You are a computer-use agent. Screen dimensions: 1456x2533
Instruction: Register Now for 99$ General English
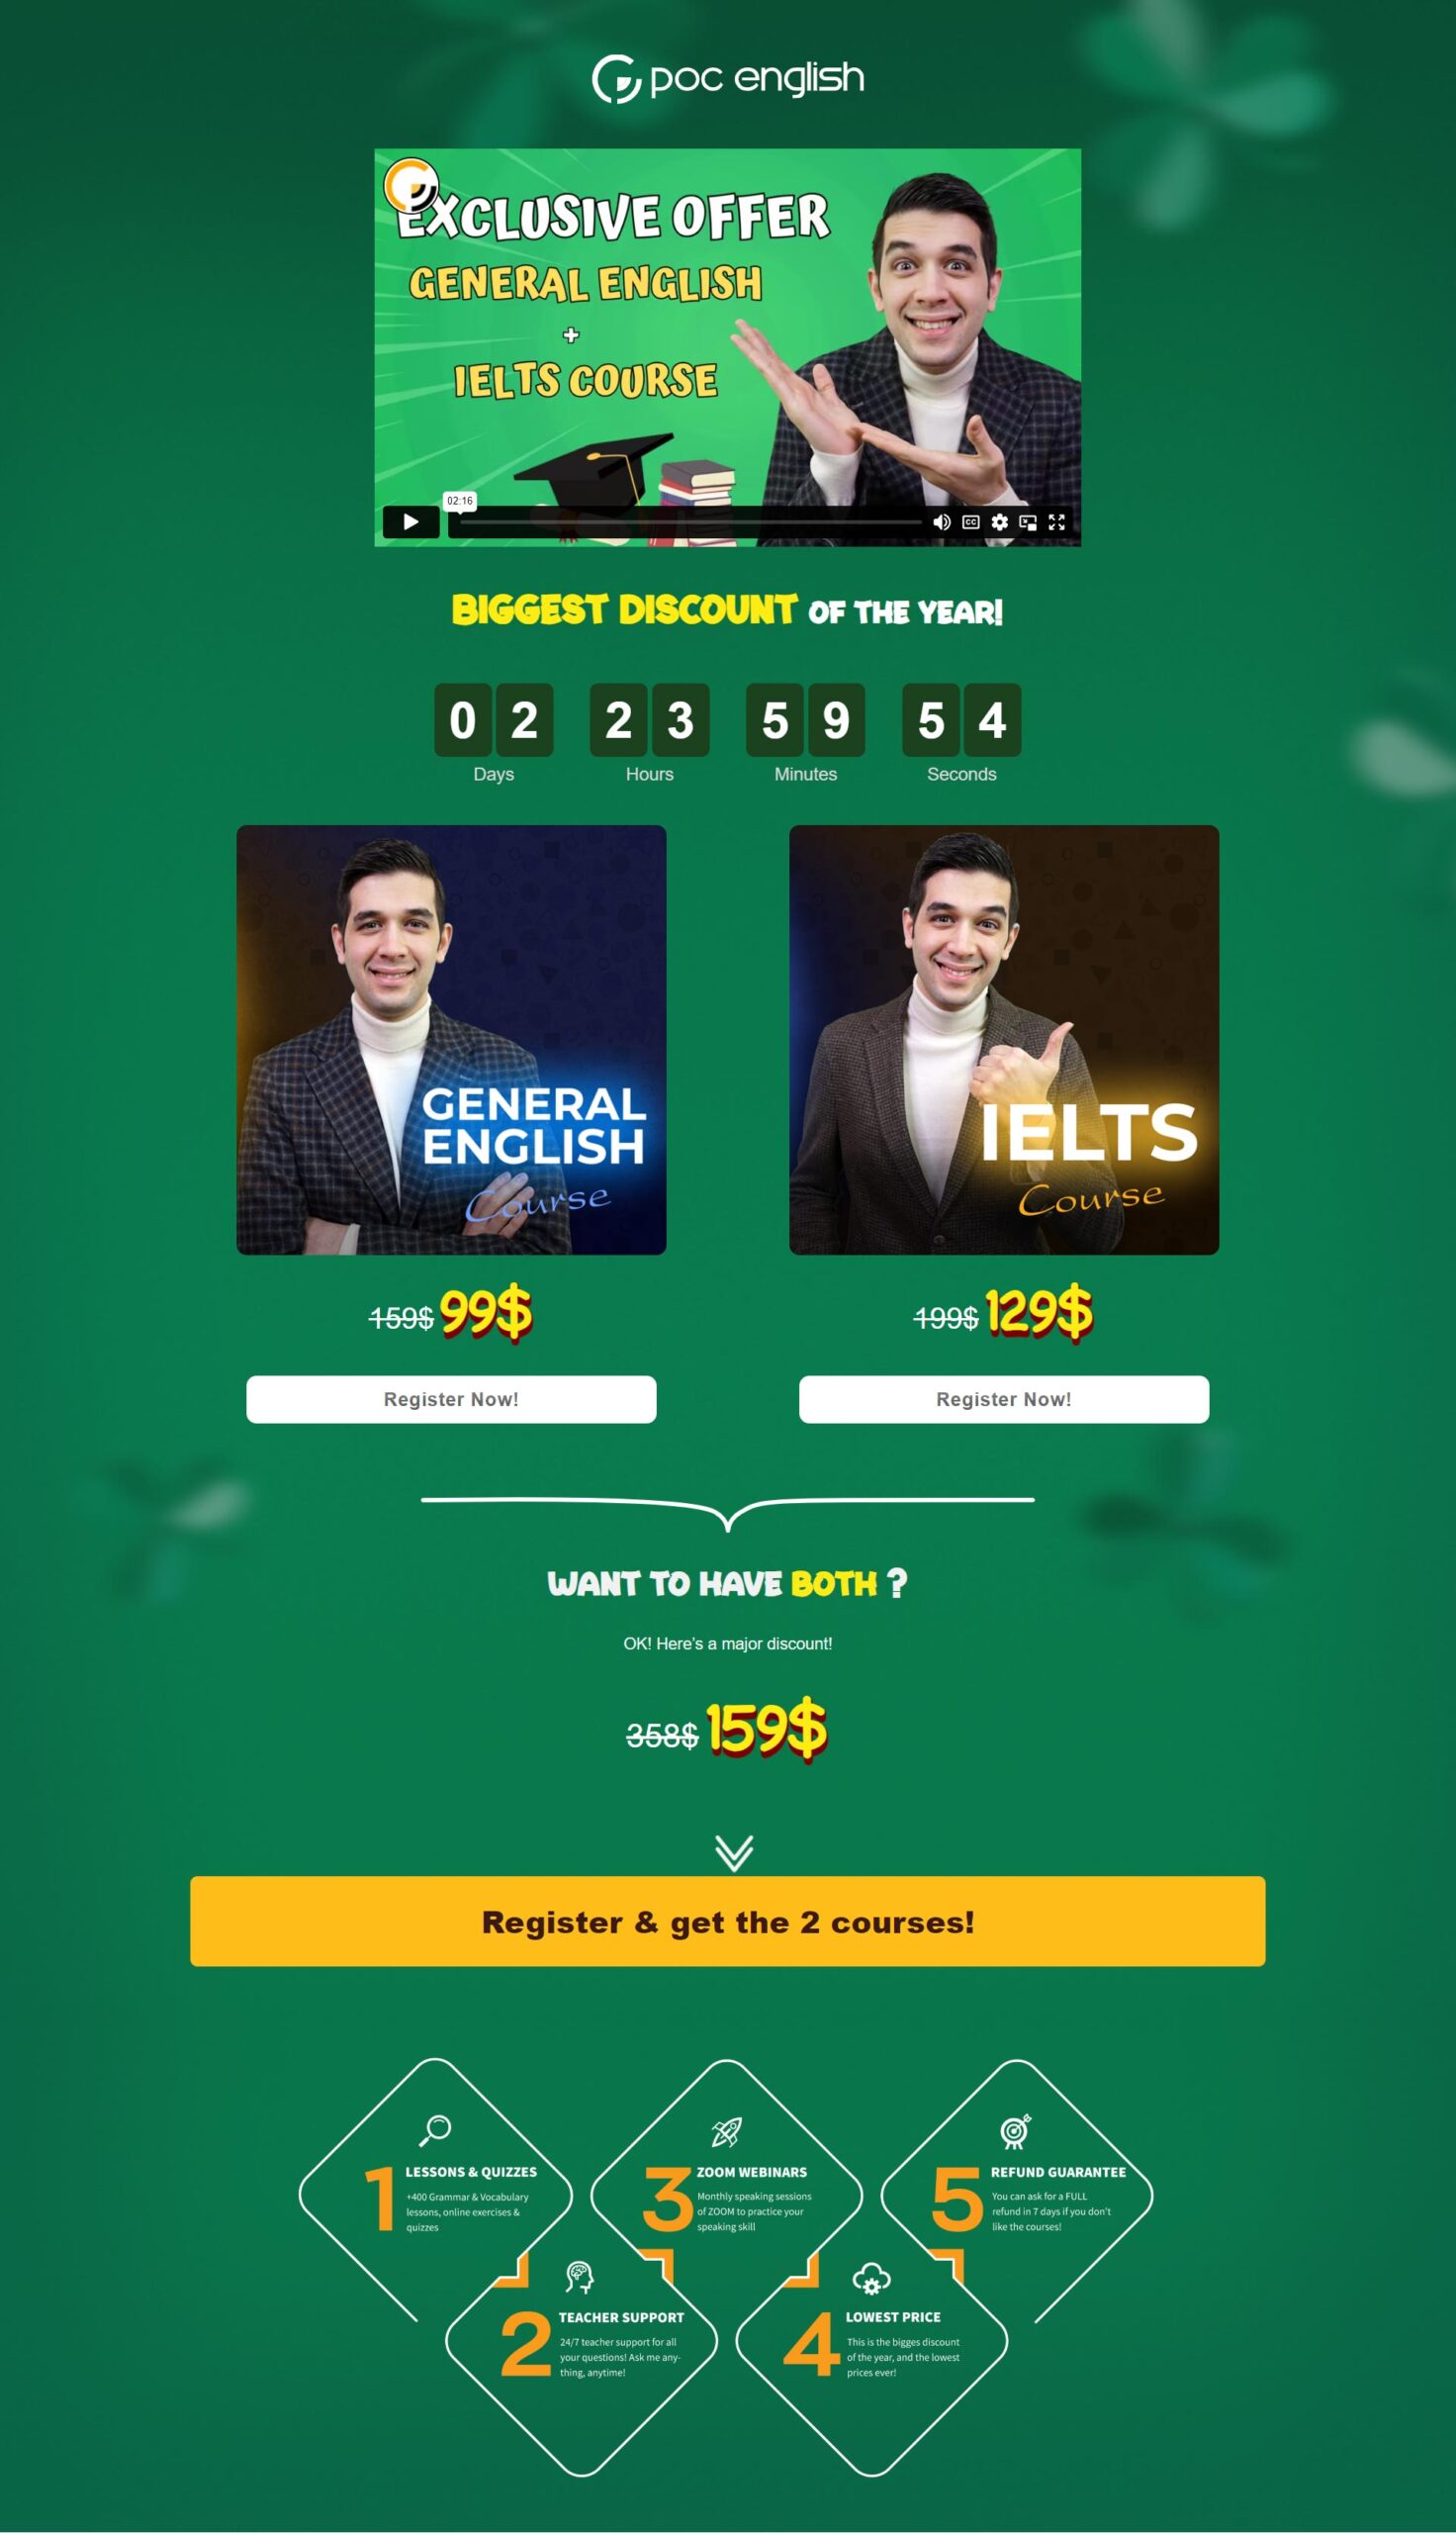coord(451,1399)
